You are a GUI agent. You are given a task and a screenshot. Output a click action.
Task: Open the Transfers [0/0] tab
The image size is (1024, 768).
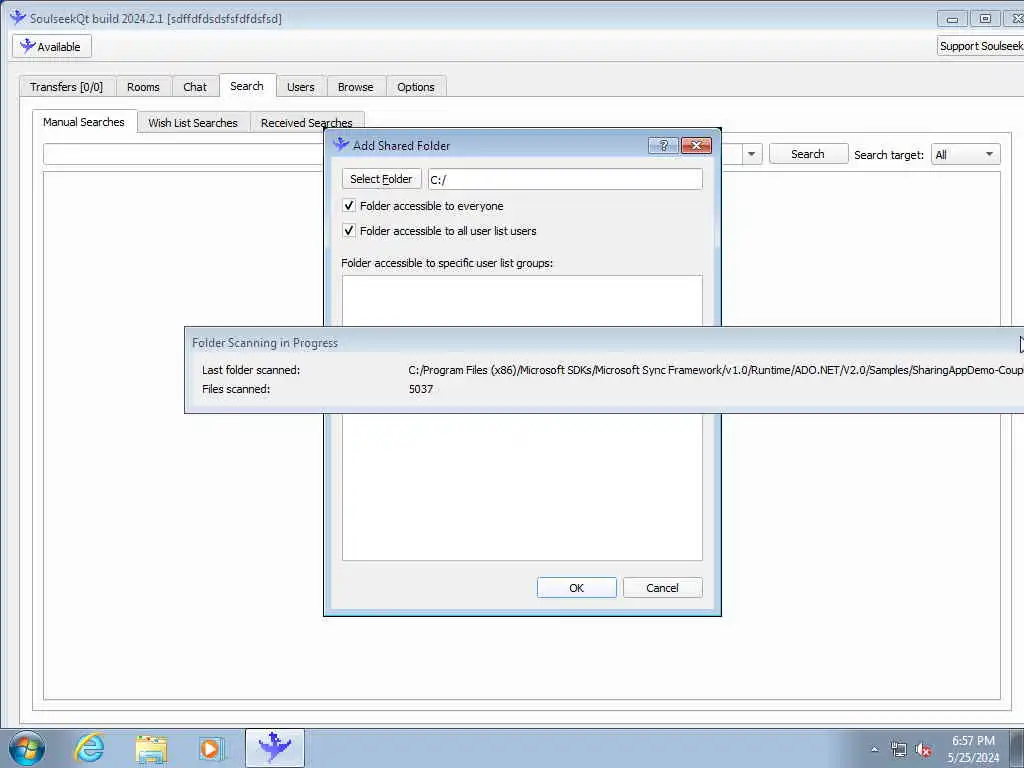[67, 87]
